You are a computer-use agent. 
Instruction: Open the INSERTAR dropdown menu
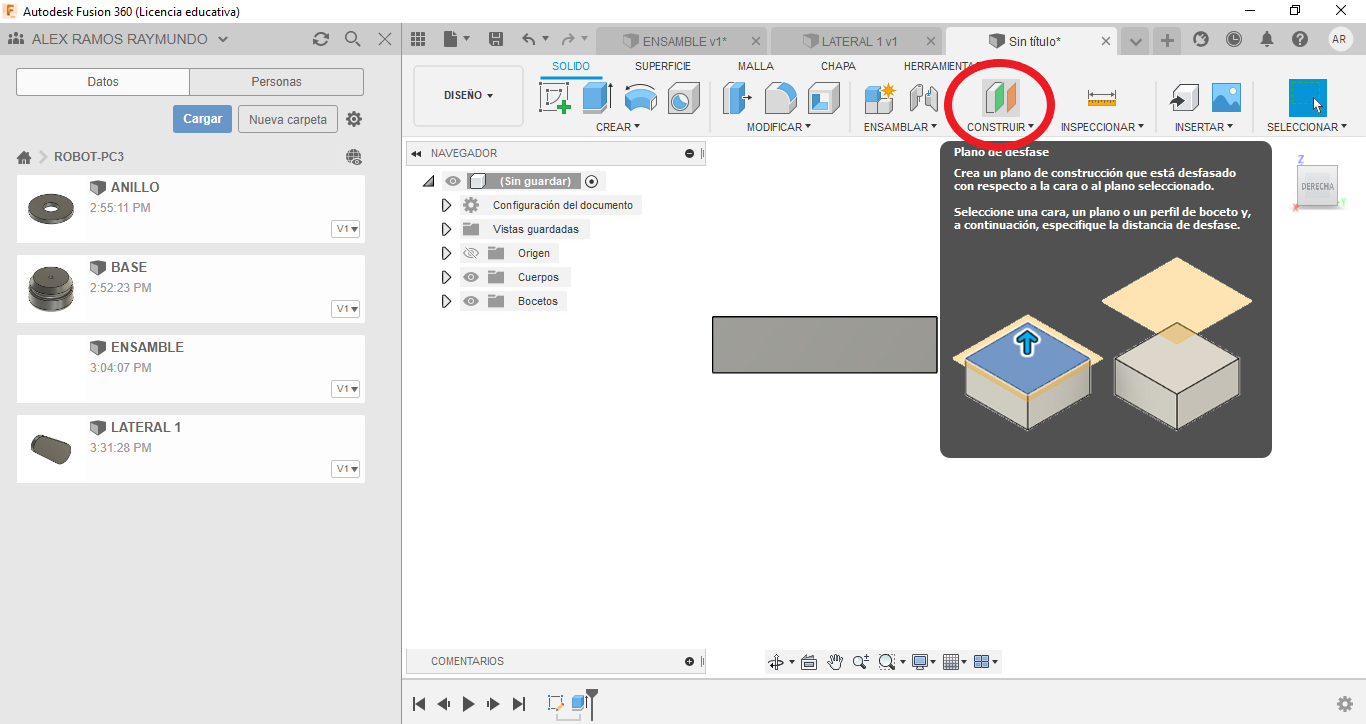point(1204,127)
